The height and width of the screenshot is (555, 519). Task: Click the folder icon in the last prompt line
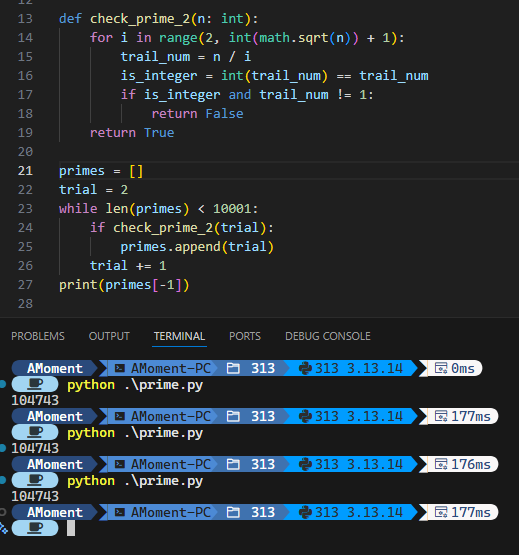(x=233, y=512)
